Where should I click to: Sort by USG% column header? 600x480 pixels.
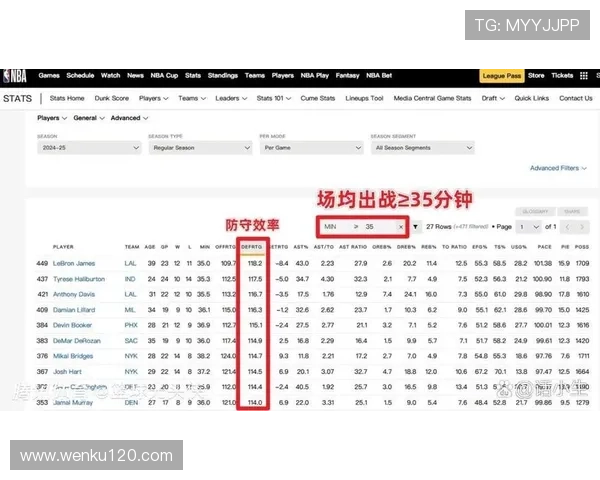click(x=519, y=247)
